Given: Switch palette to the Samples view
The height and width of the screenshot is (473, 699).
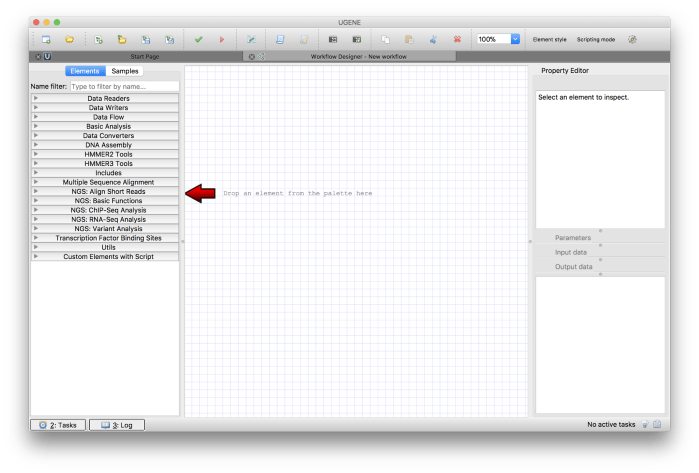Looking at the screenshot, I should tap(125, 71).
